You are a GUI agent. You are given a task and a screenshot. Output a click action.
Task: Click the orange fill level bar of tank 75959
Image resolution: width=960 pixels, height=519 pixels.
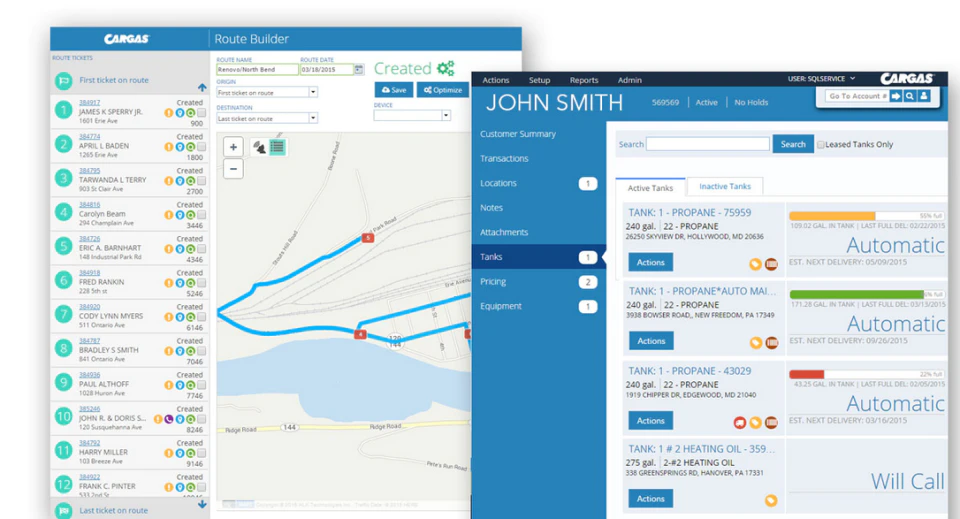pyautogui.click(x=832, y=216)
